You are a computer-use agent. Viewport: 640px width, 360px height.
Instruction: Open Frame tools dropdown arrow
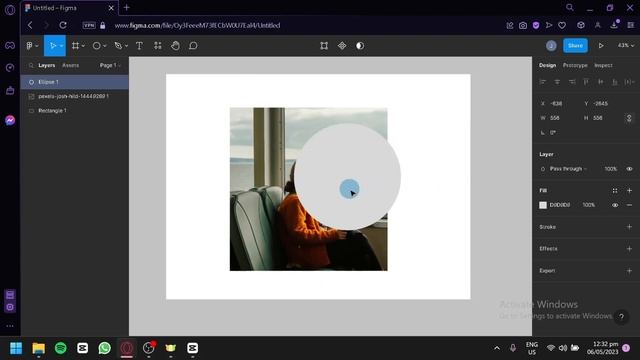tap(83, 46)
